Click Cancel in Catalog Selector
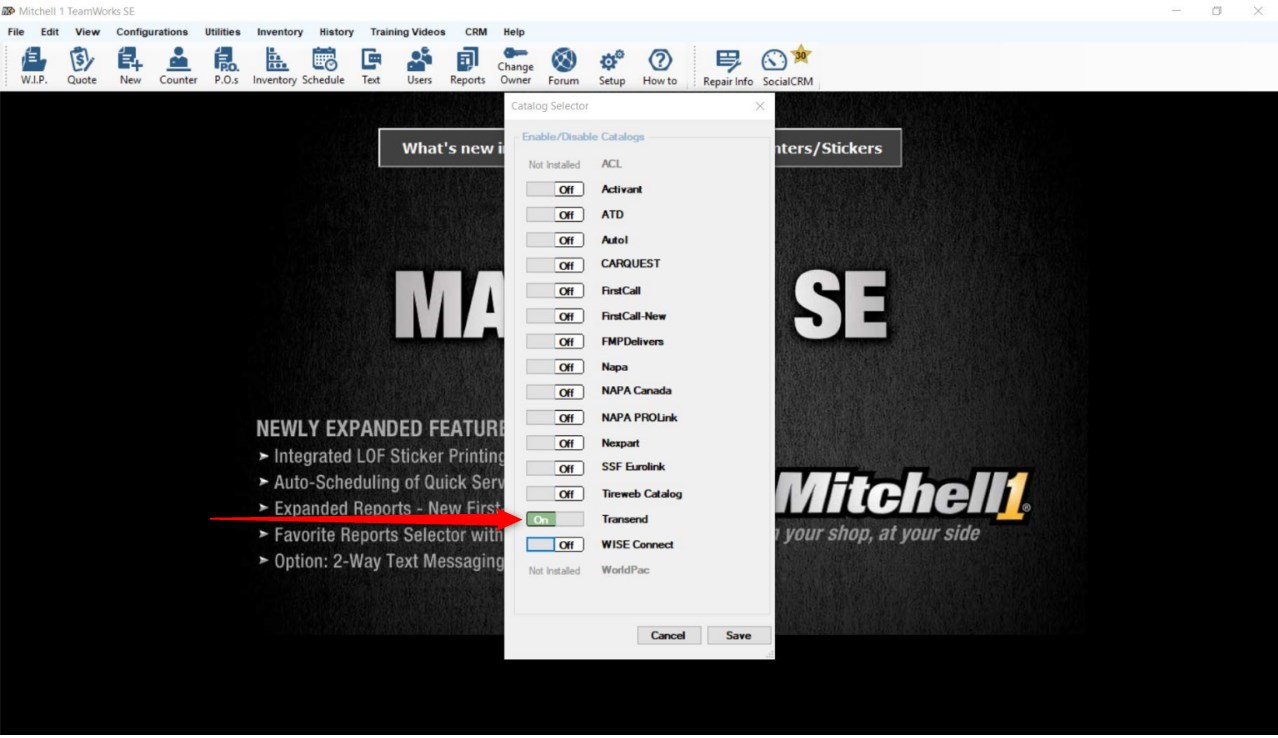This screenshot has width=1278, height=738. [668, 635]
